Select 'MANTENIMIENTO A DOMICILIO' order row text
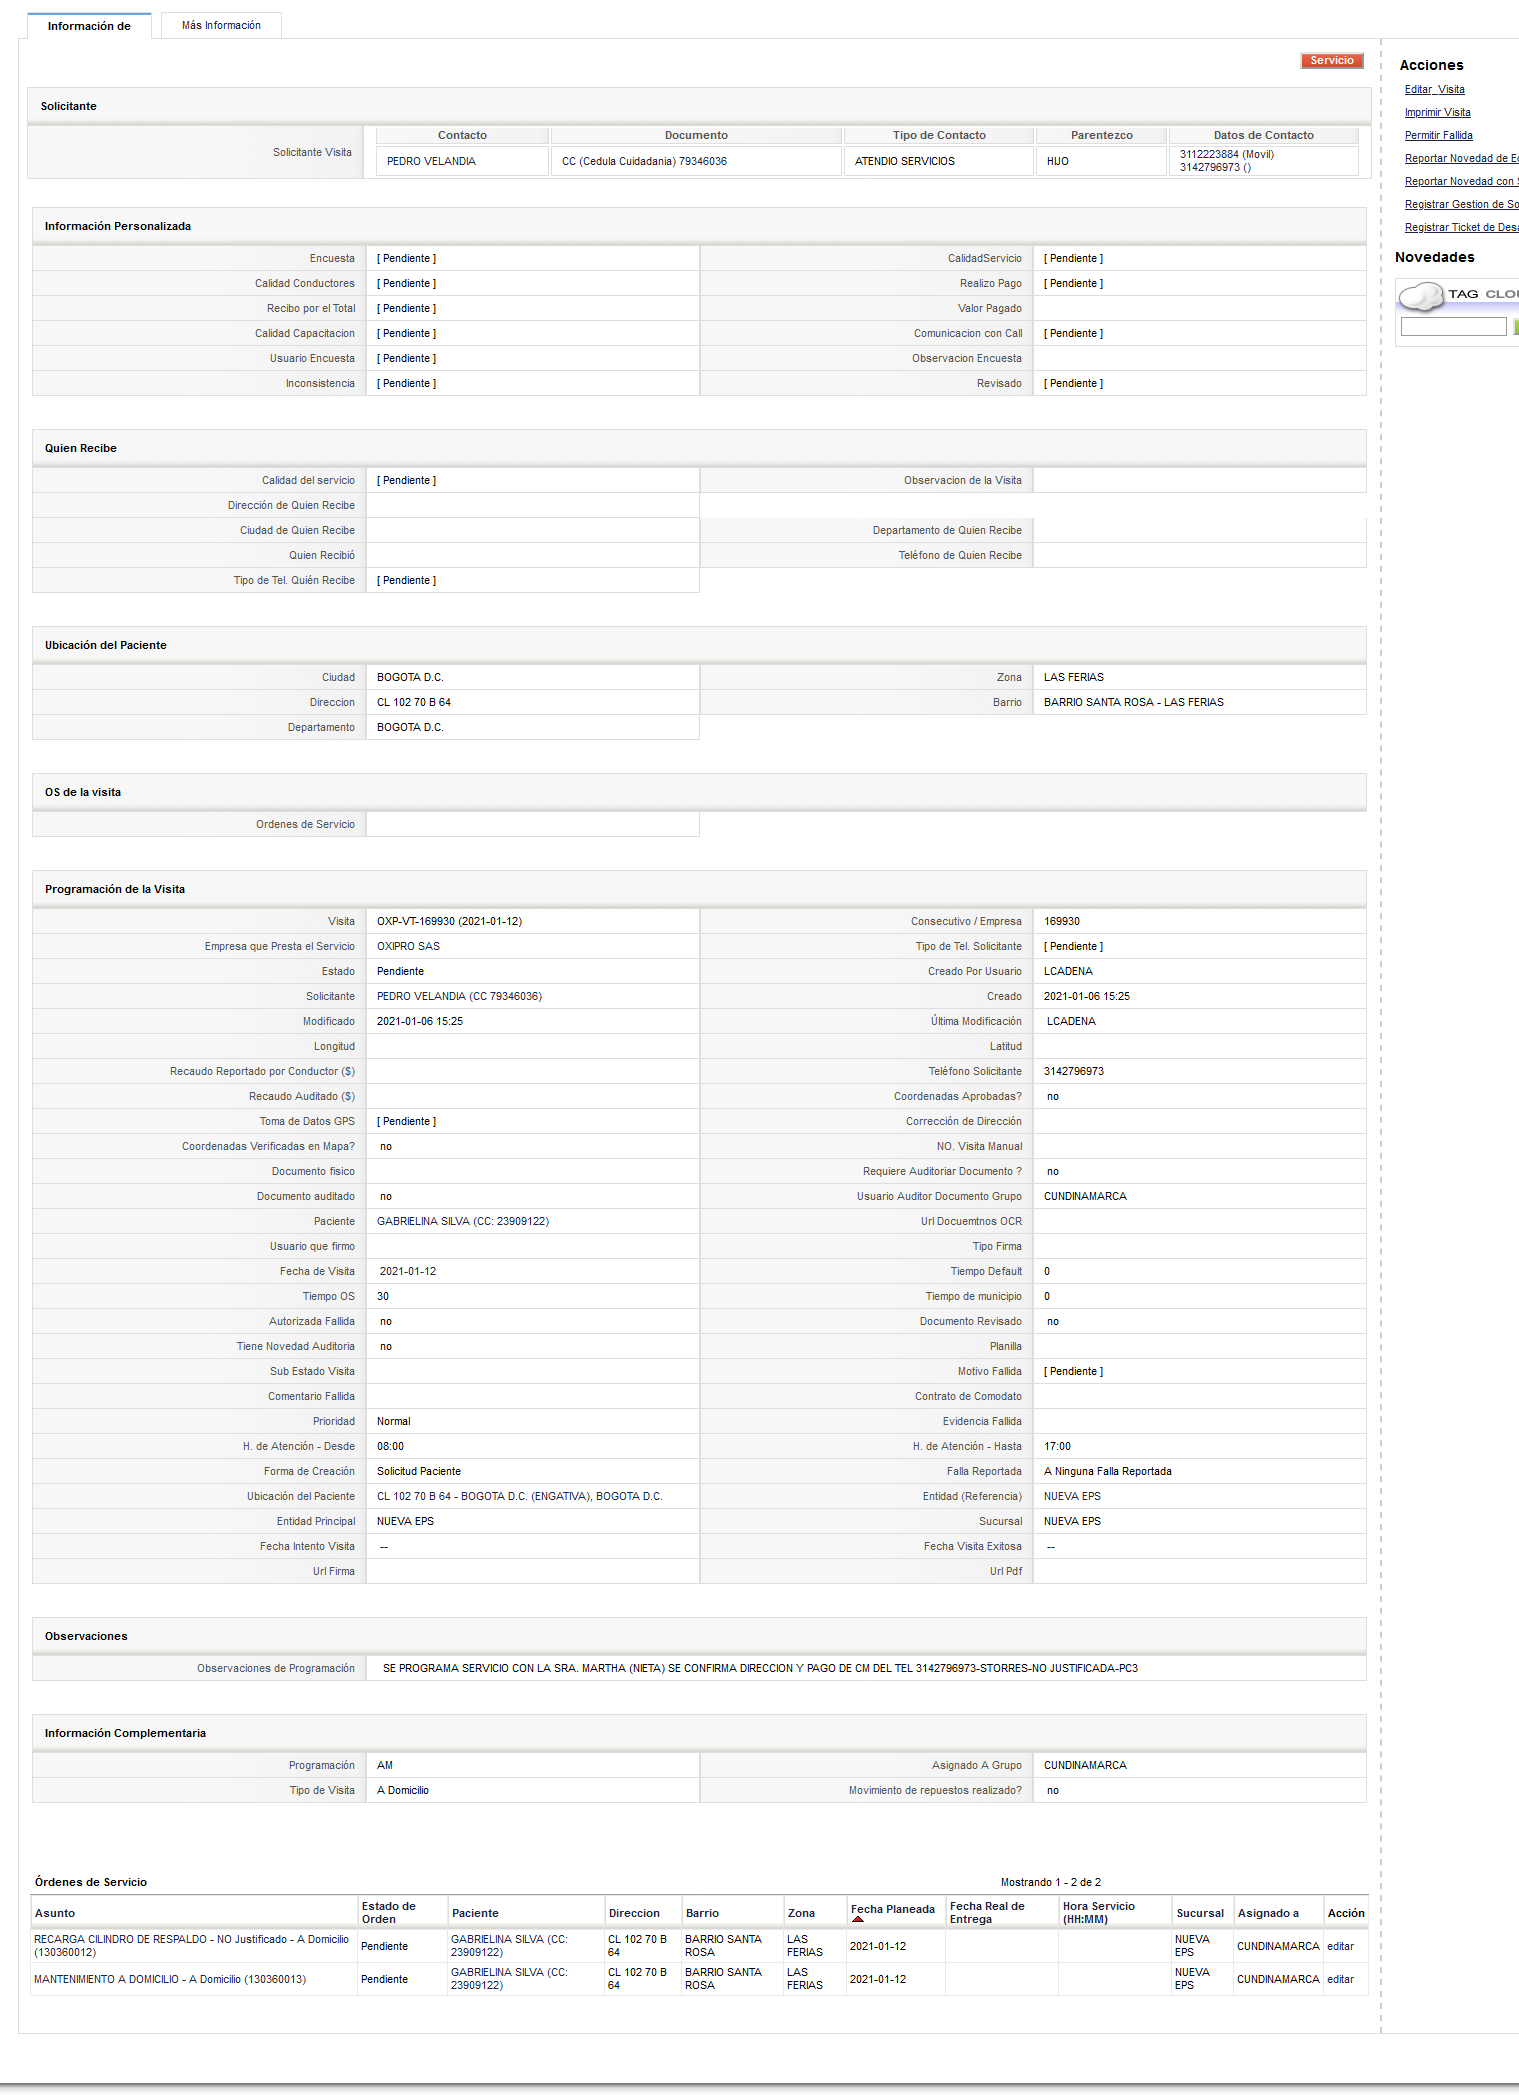This screenshot has height=2095, width=1519. (x=170, y=1979)
